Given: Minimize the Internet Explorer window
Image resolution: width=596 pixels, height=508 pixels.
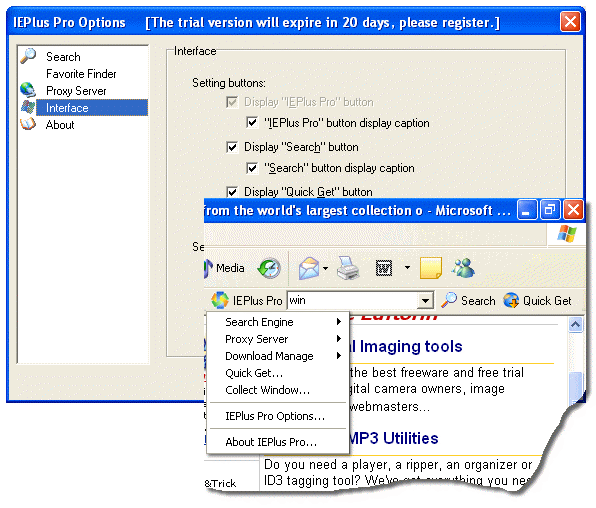Looking at the screenshot, I should [x=526, y=210].
